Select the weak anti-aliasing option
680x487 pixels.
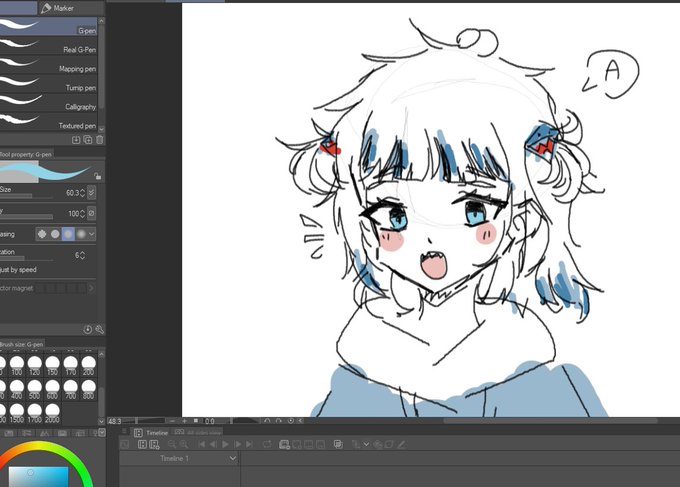click(x=55, y=234)
